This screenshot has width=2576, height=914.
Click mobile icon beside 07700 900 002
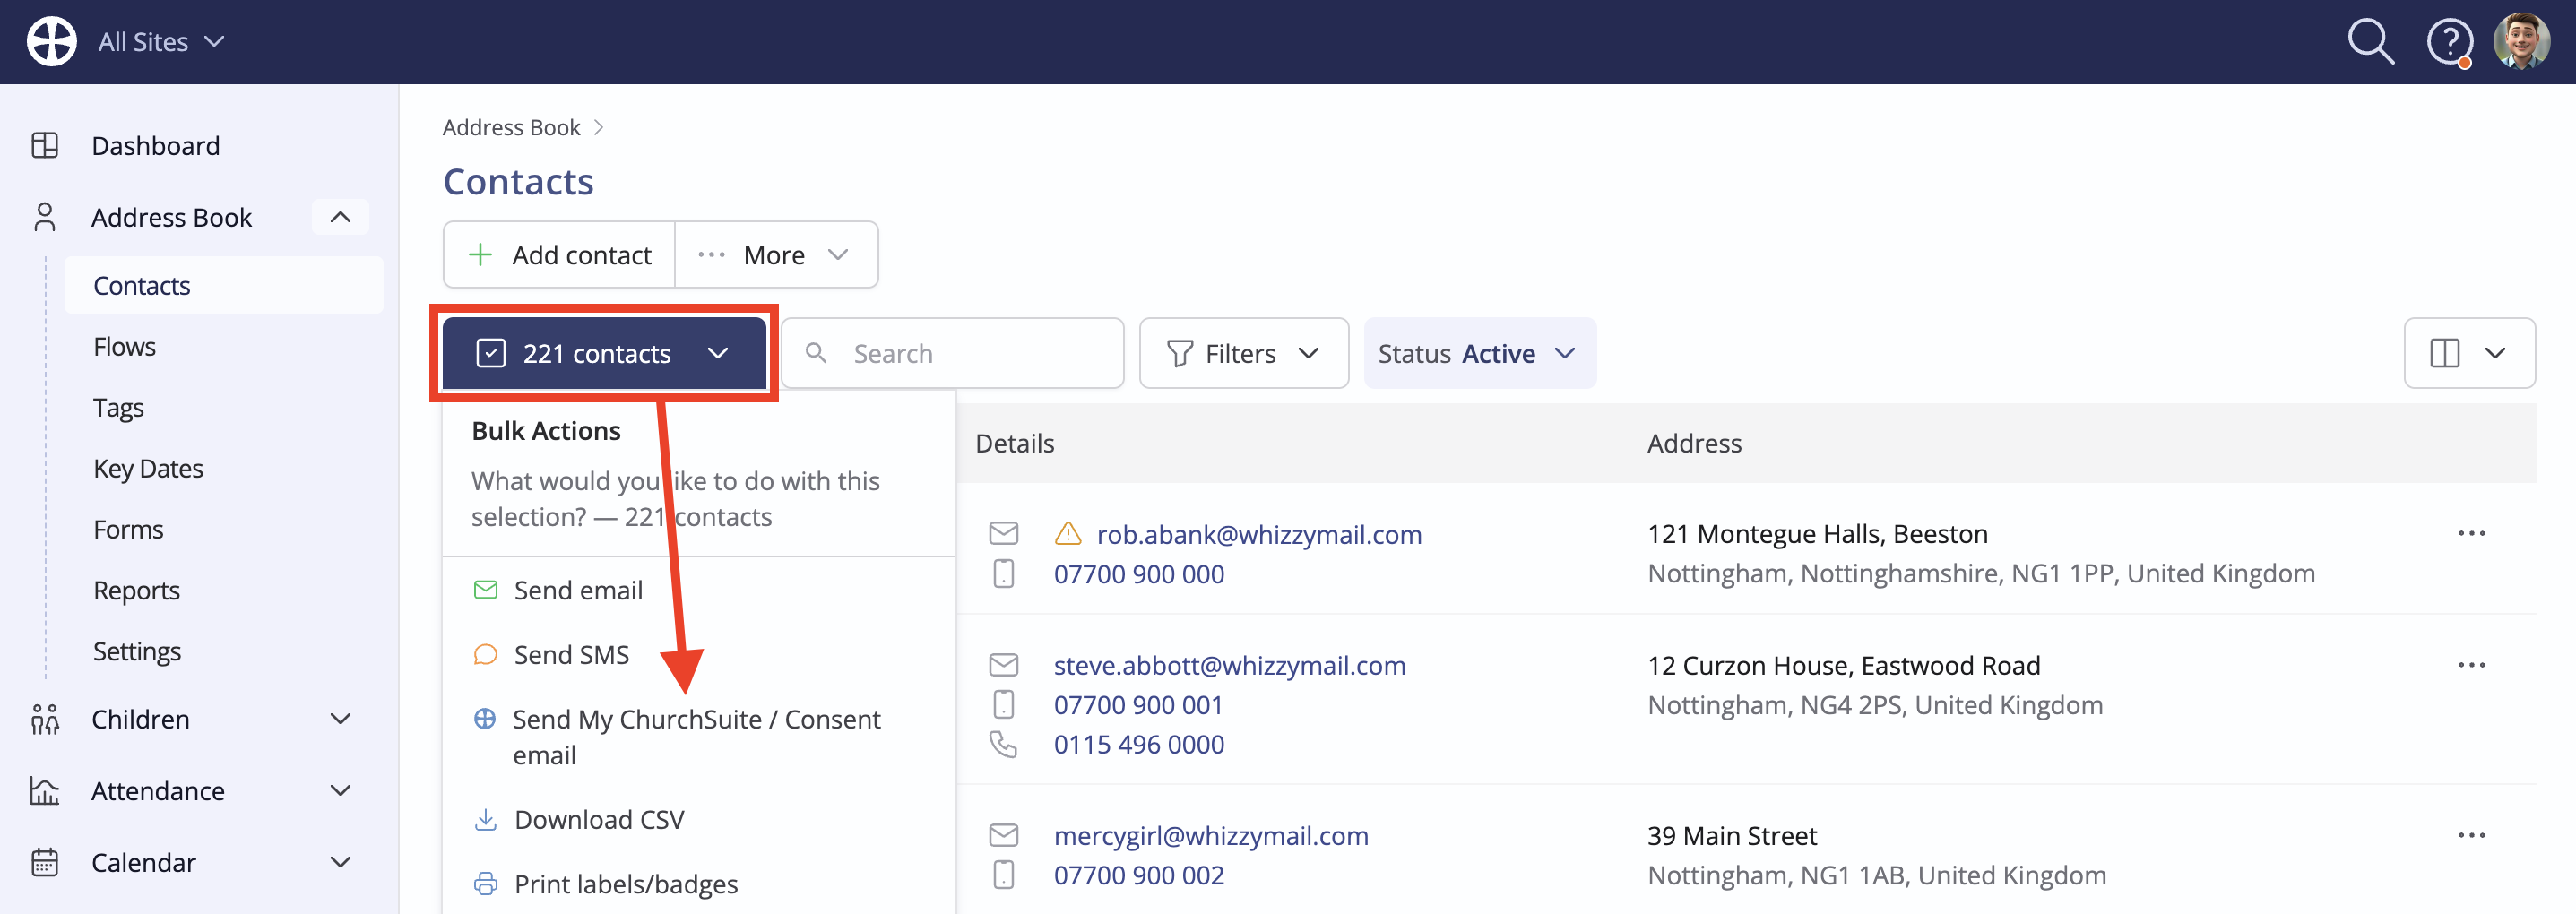pos(1003,875)
